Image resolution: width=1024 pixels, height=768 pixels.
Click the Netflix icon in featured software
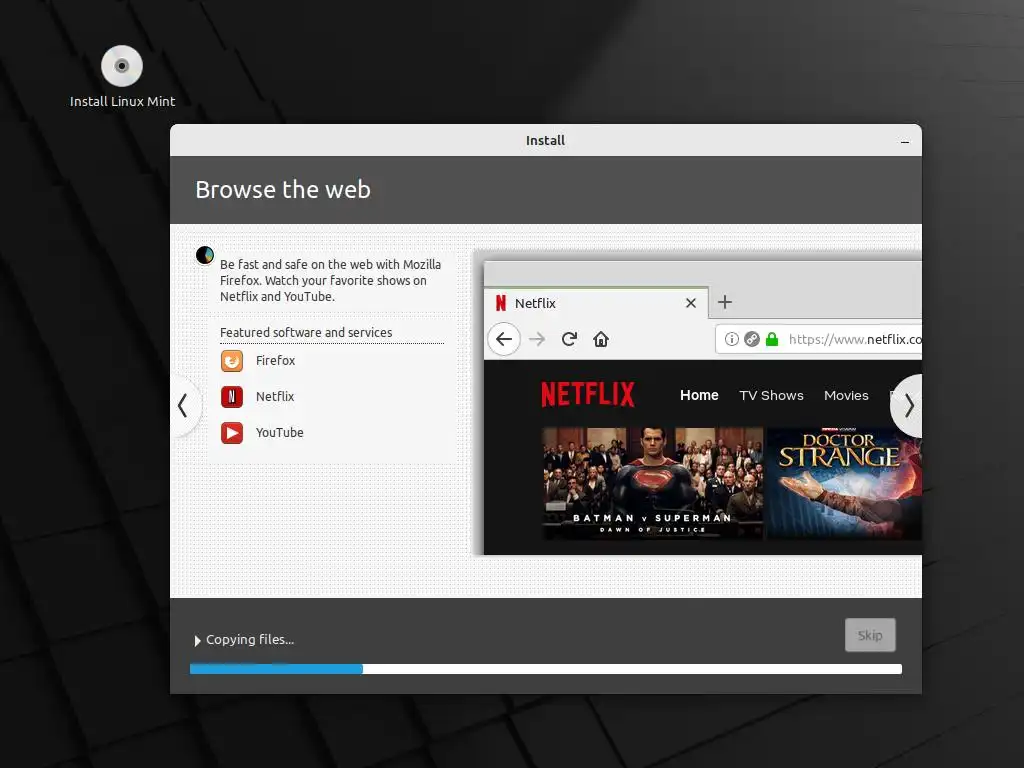[232, 396]
